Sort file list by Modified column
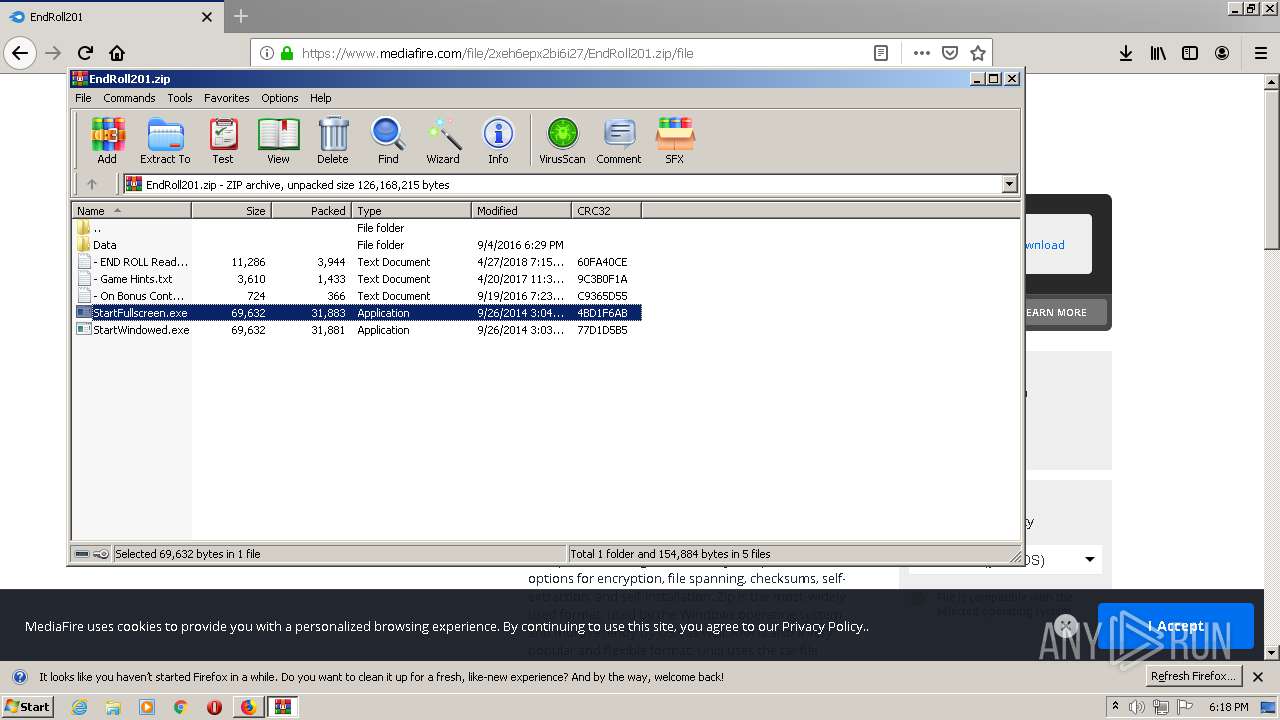This screenshot has height=720, width=1280. 521,211
